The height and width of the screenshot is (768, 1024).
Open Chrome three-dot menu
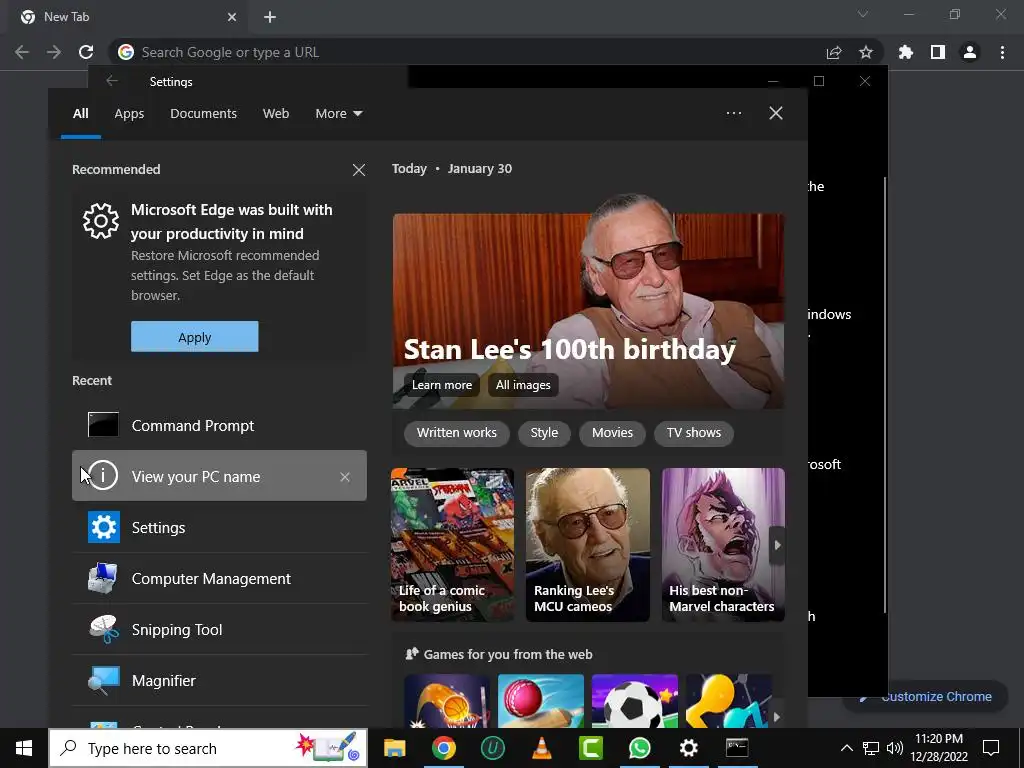pyautogui.click(x=1002, y=52)
